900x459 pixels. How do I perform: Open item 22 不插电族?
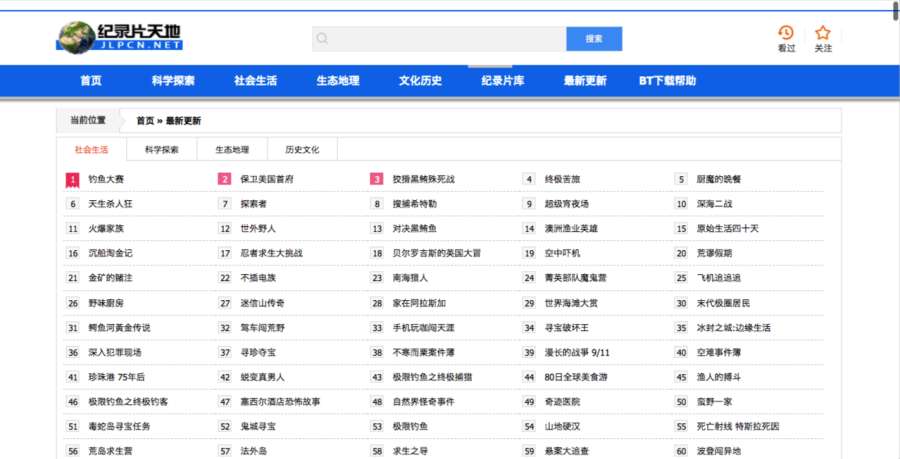click(258, 278)
